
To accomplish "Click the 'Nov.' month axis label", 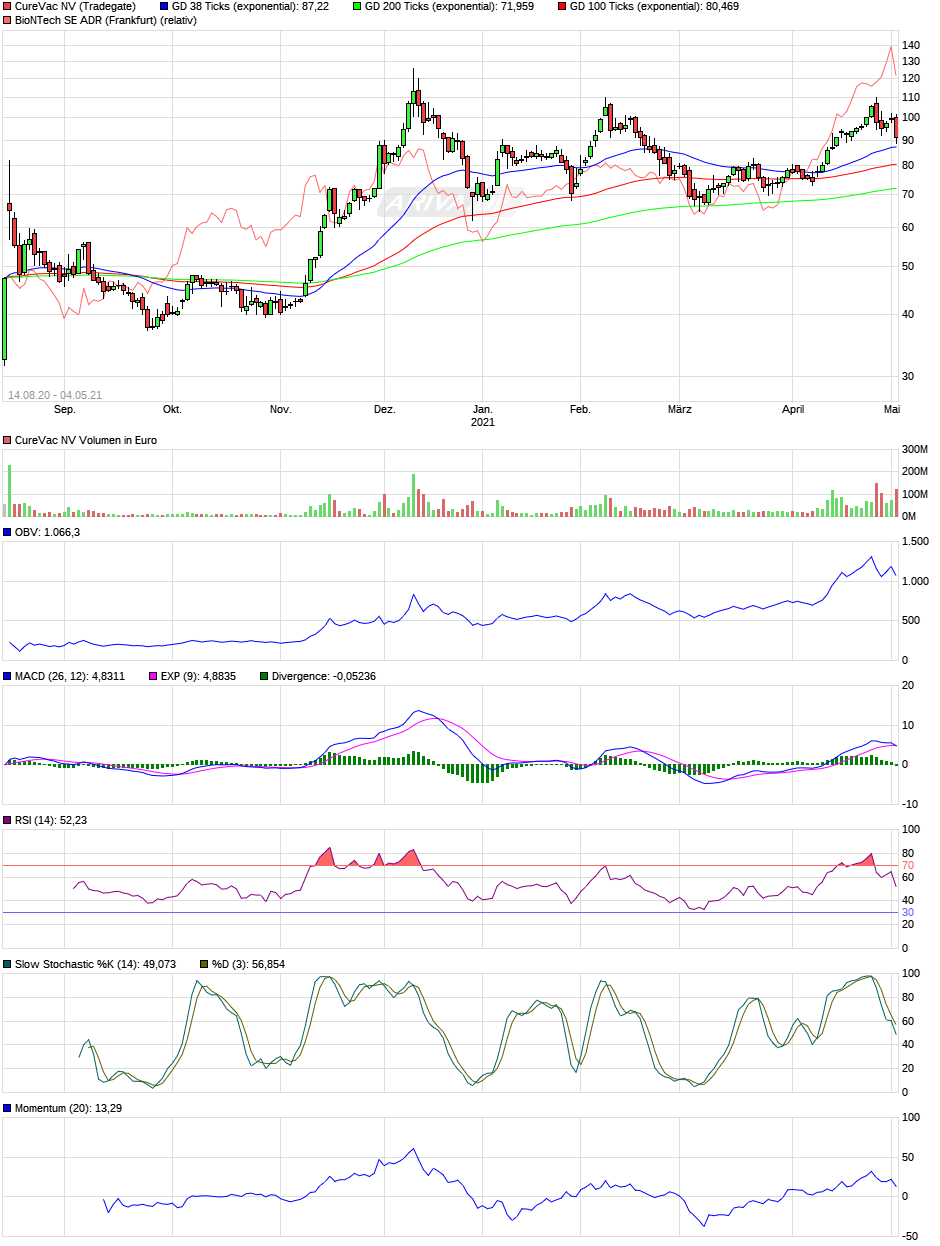I will click(x=280, y=409).
